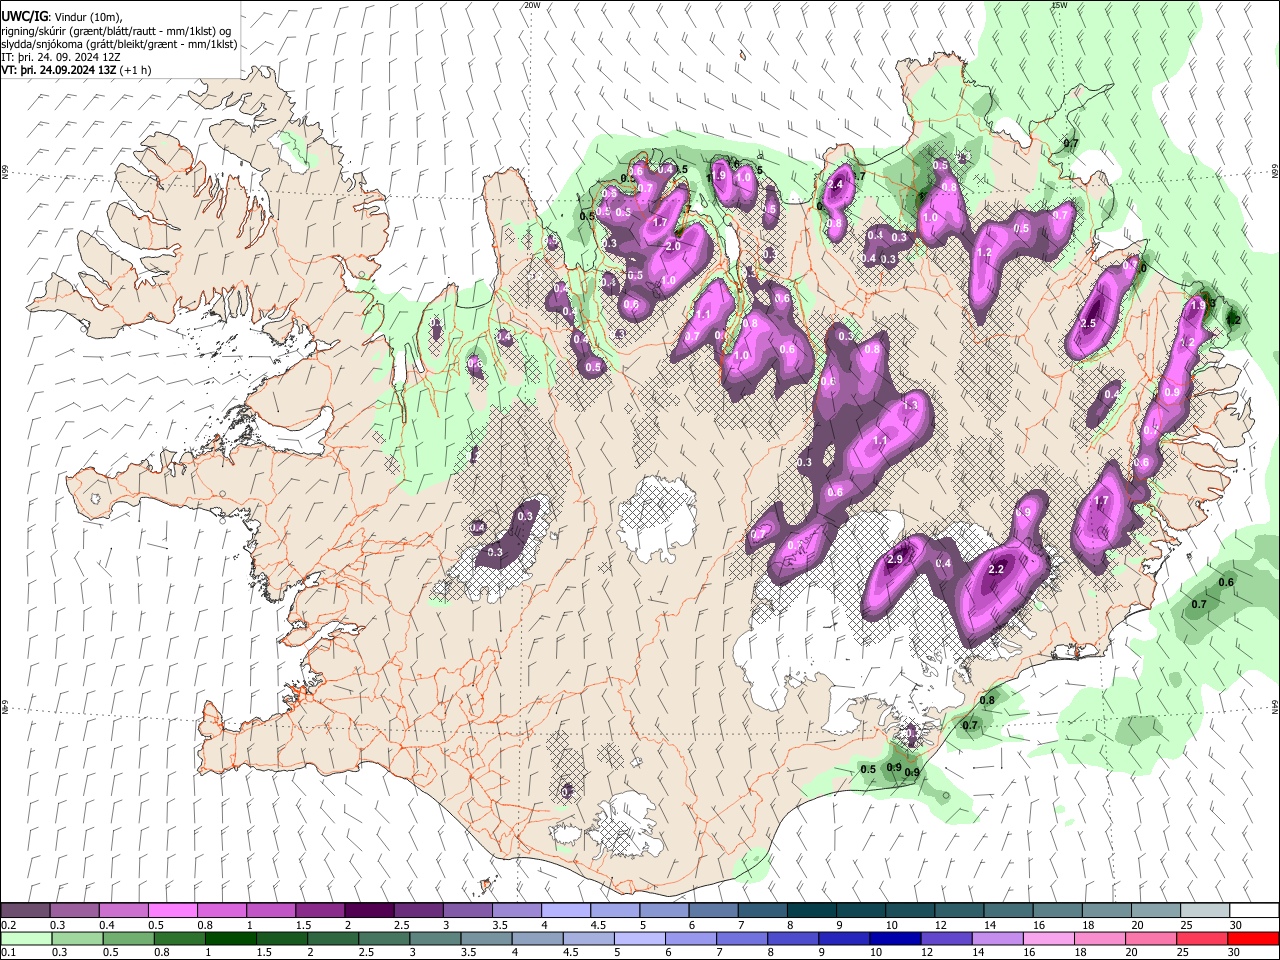Select the white upper legend swatch labeled 30
Image resolution: width=1280 pixels, height=960 pixels.
(1254, 911)
